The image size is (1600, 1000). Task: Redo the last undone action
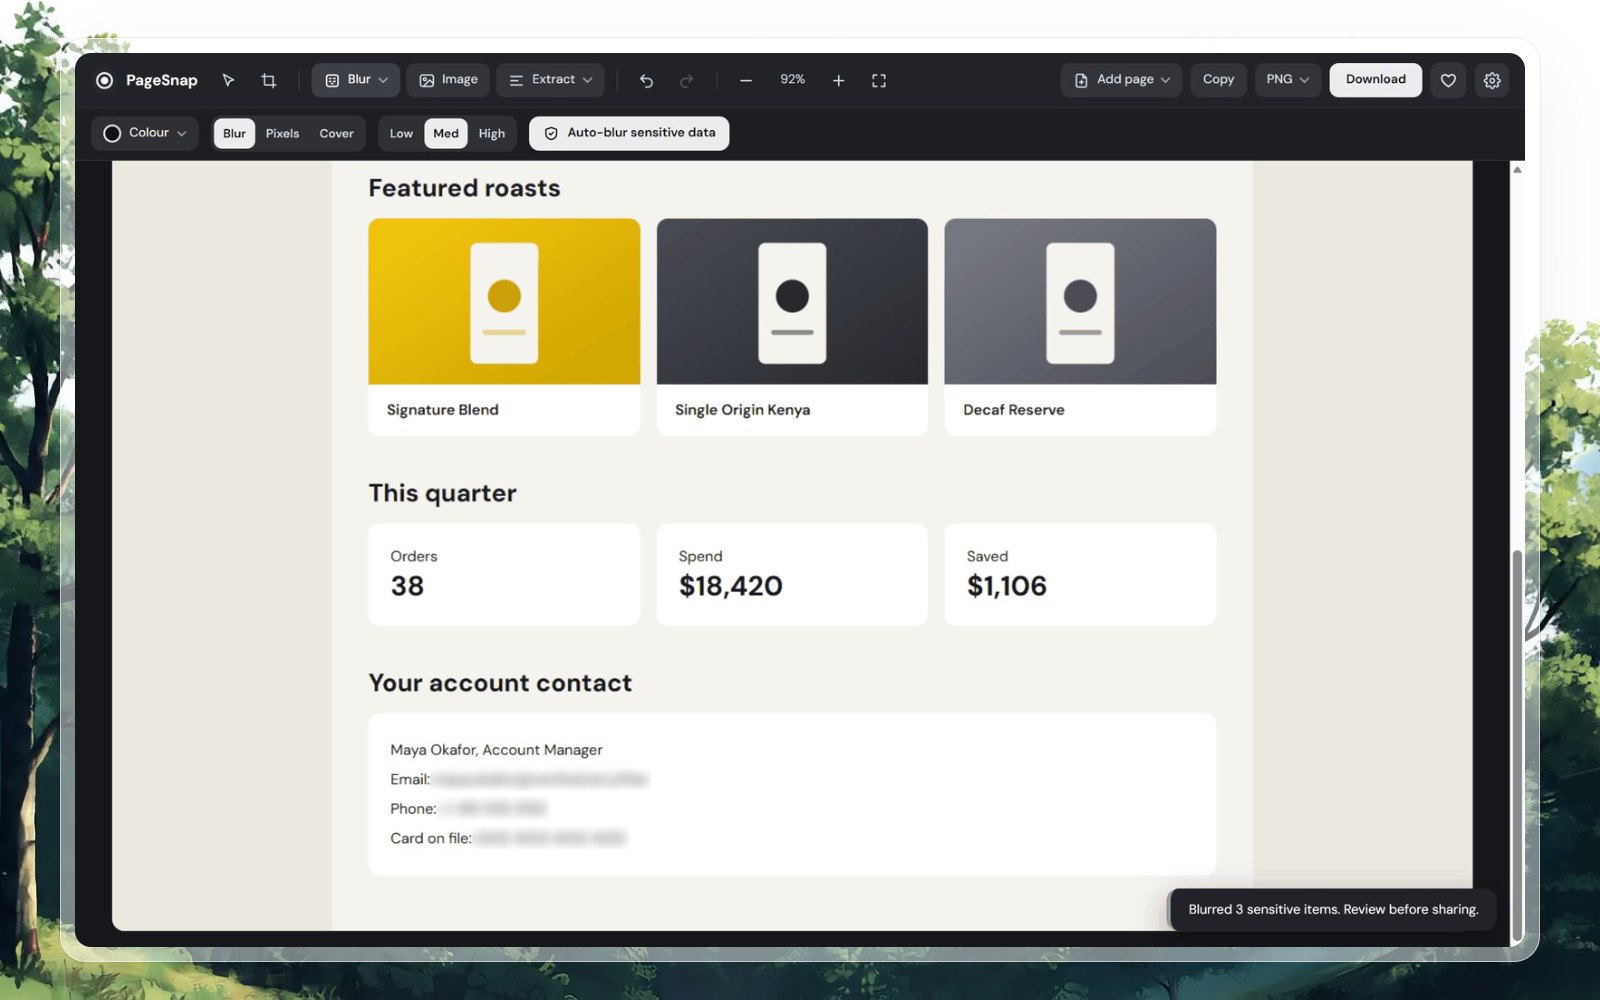click(686, 80)
